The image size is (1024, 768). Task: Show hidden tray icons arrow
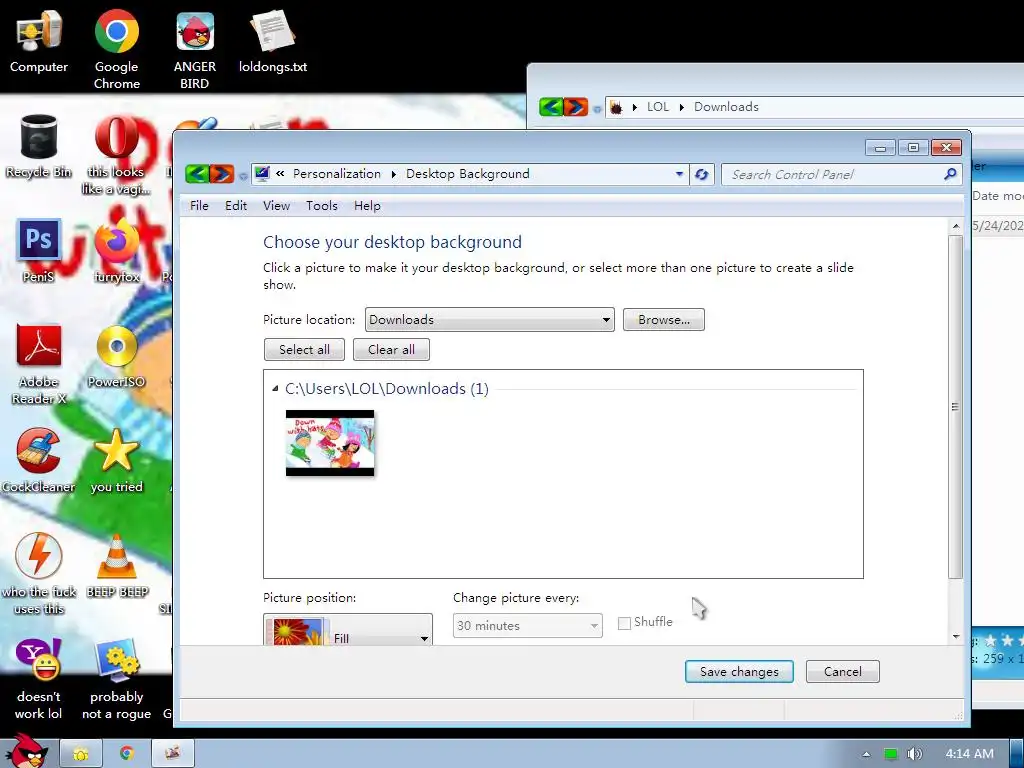(x=866, y=754)
